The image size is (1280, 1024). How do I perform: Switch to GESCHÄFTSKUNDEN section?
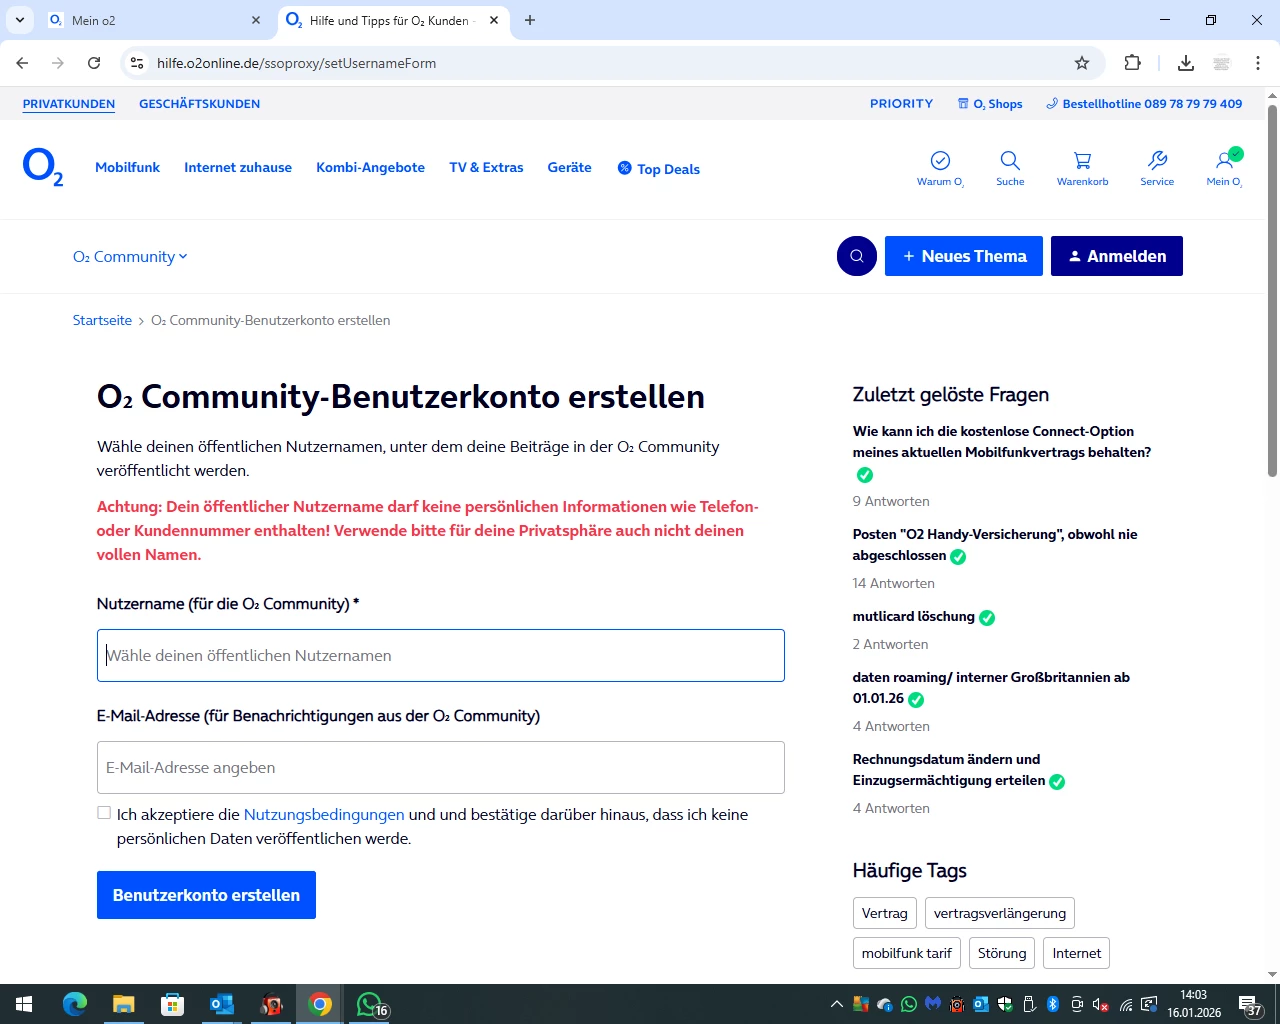(199, 104)
